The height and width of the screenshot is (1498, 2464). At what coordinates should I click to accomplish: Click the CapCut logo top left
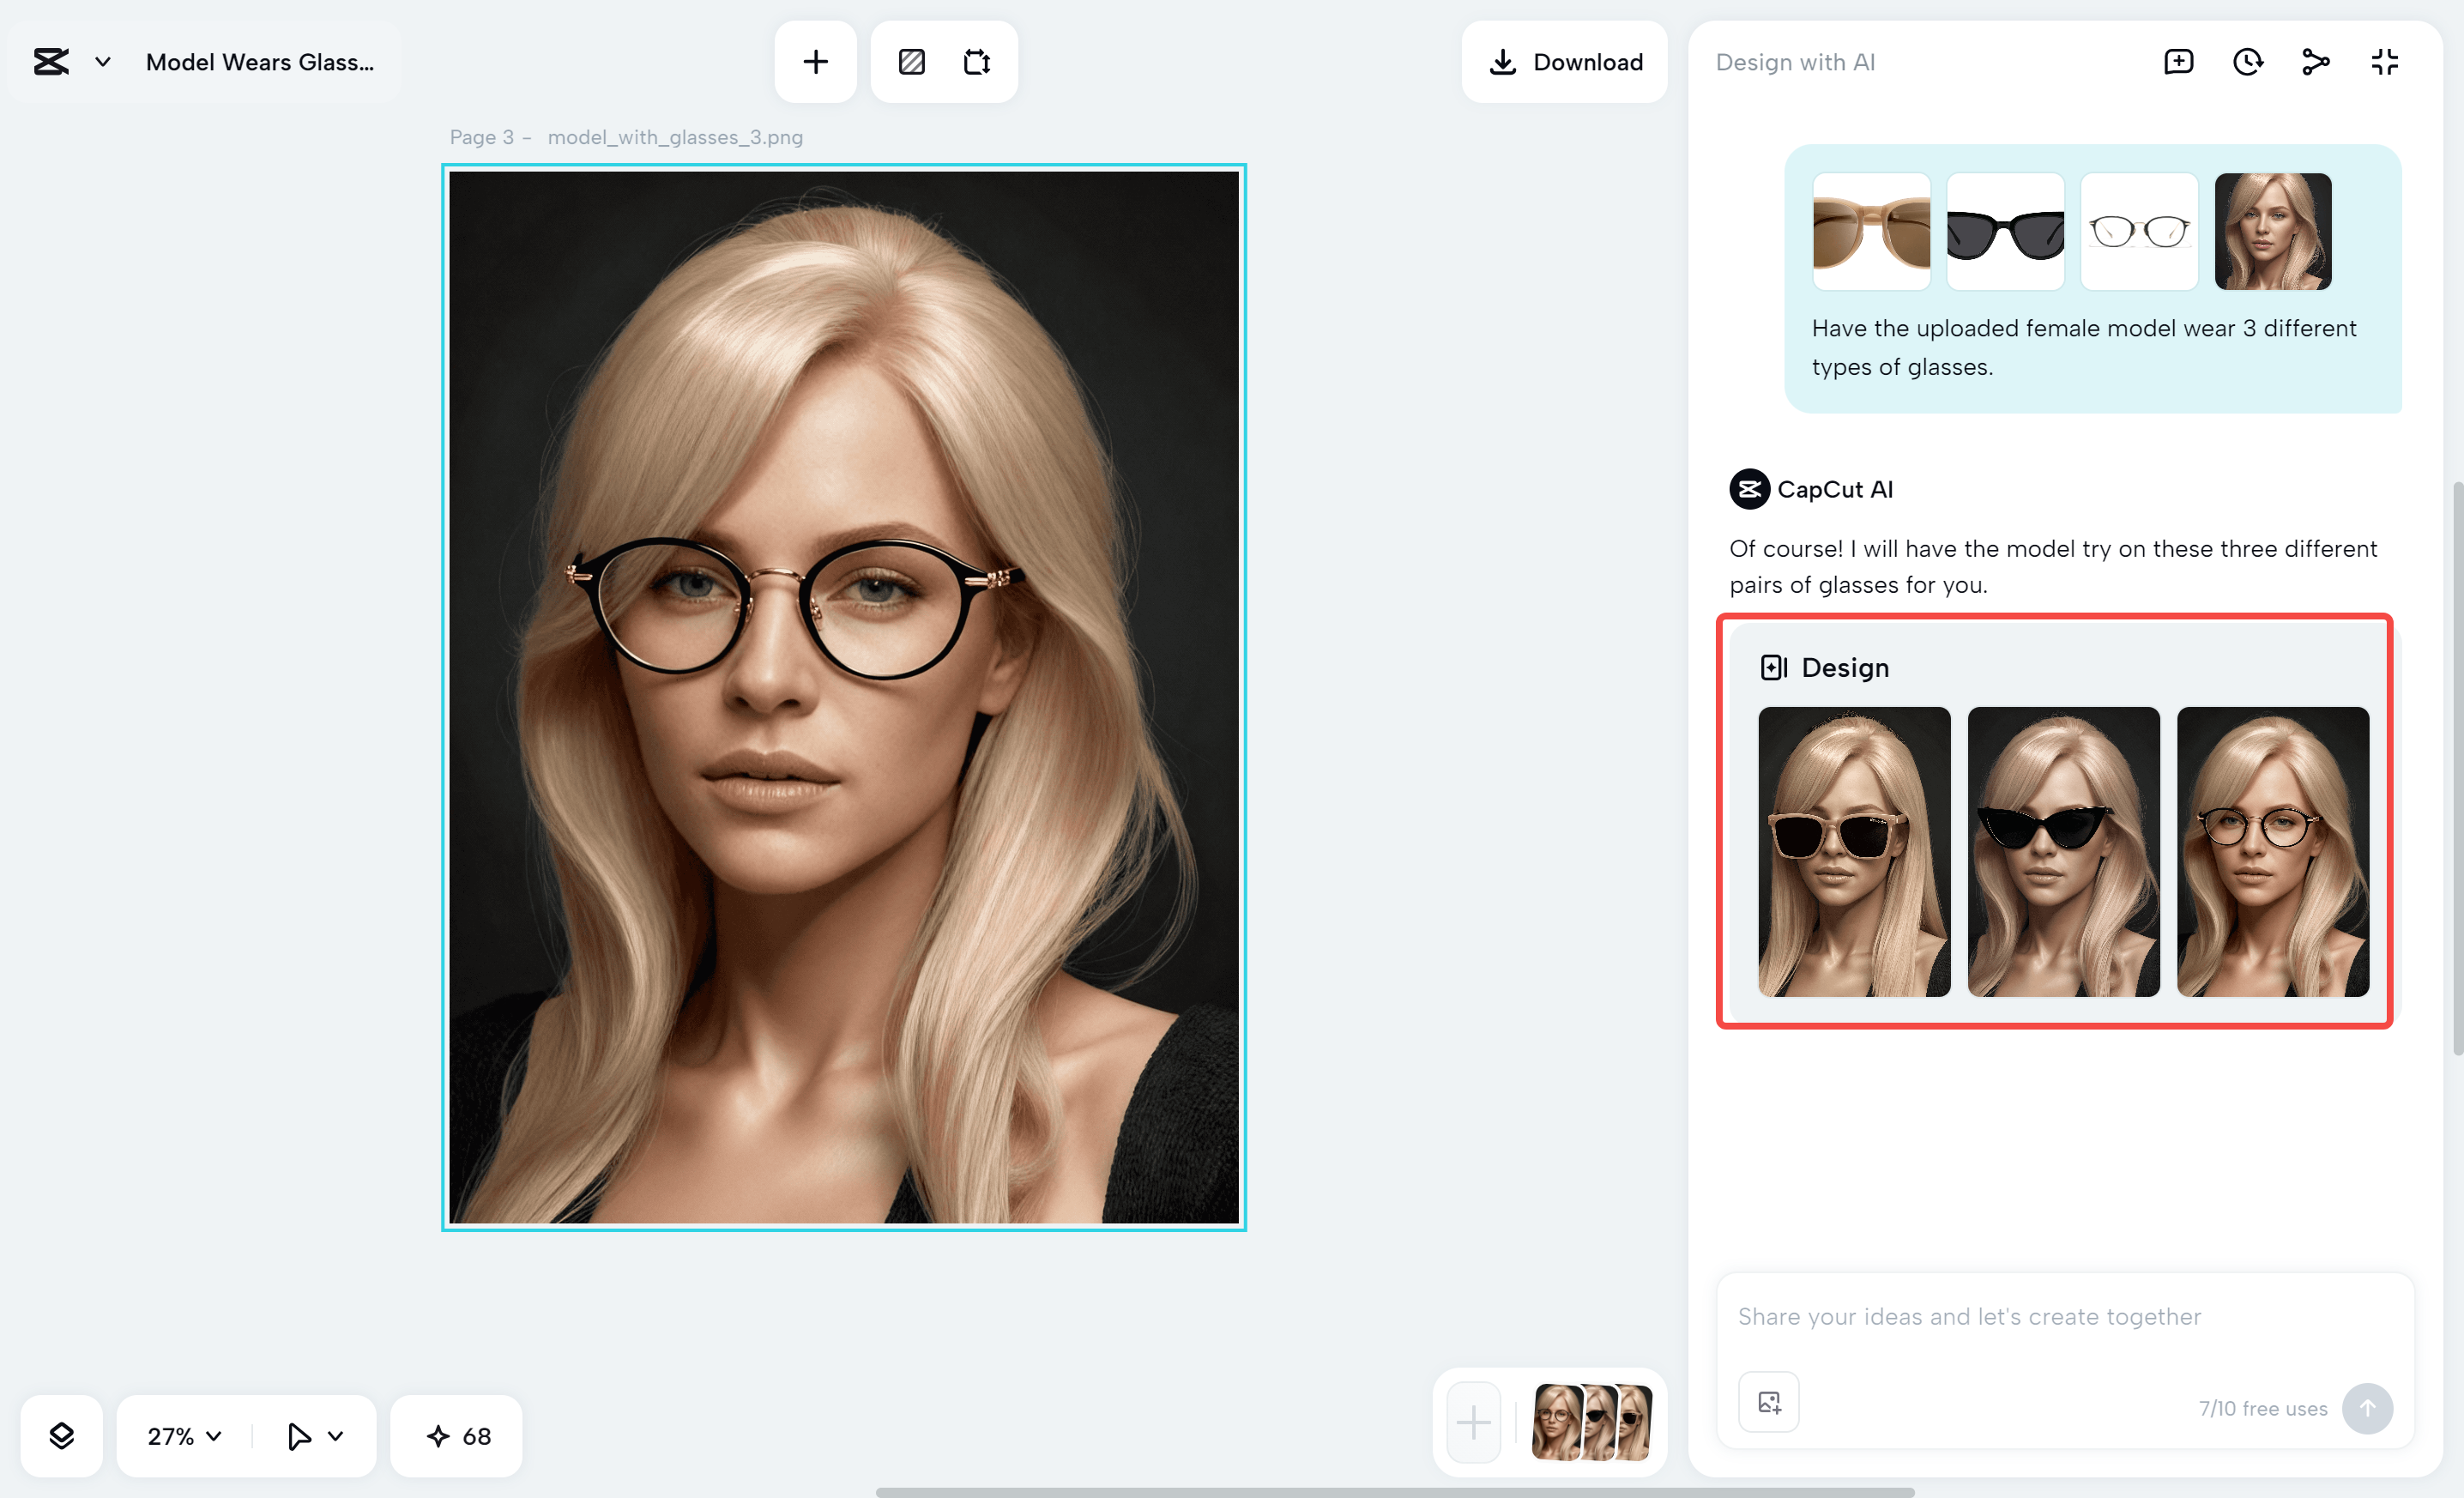pyautogui.click(x=50, y=61)
